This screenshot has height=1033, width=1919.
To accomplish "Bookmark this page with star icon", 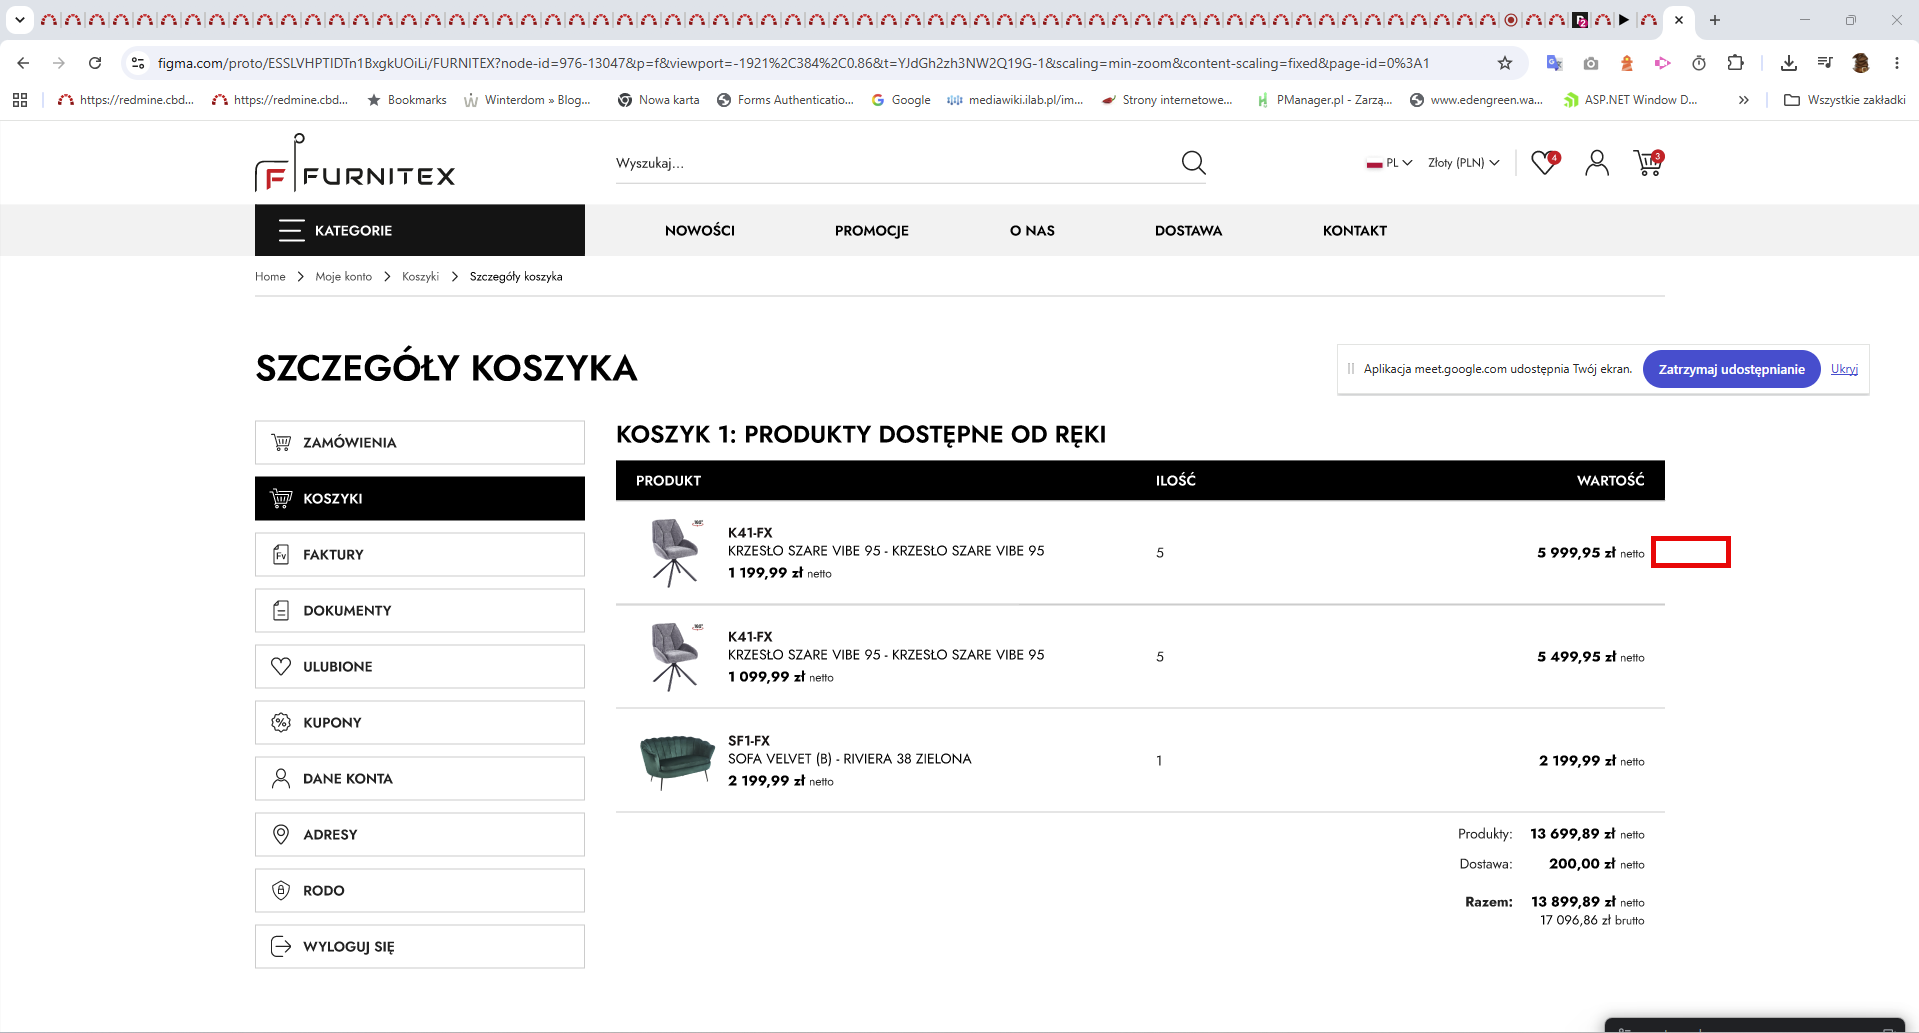I will pyautogui.click(x=1505, y=63).
